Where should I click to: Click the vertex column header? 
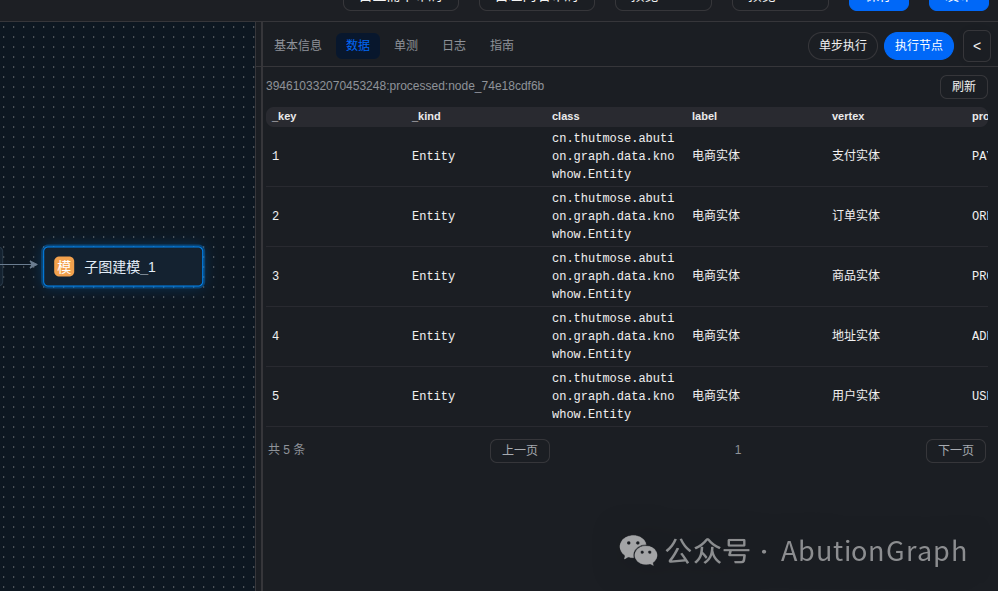(848, 116)
